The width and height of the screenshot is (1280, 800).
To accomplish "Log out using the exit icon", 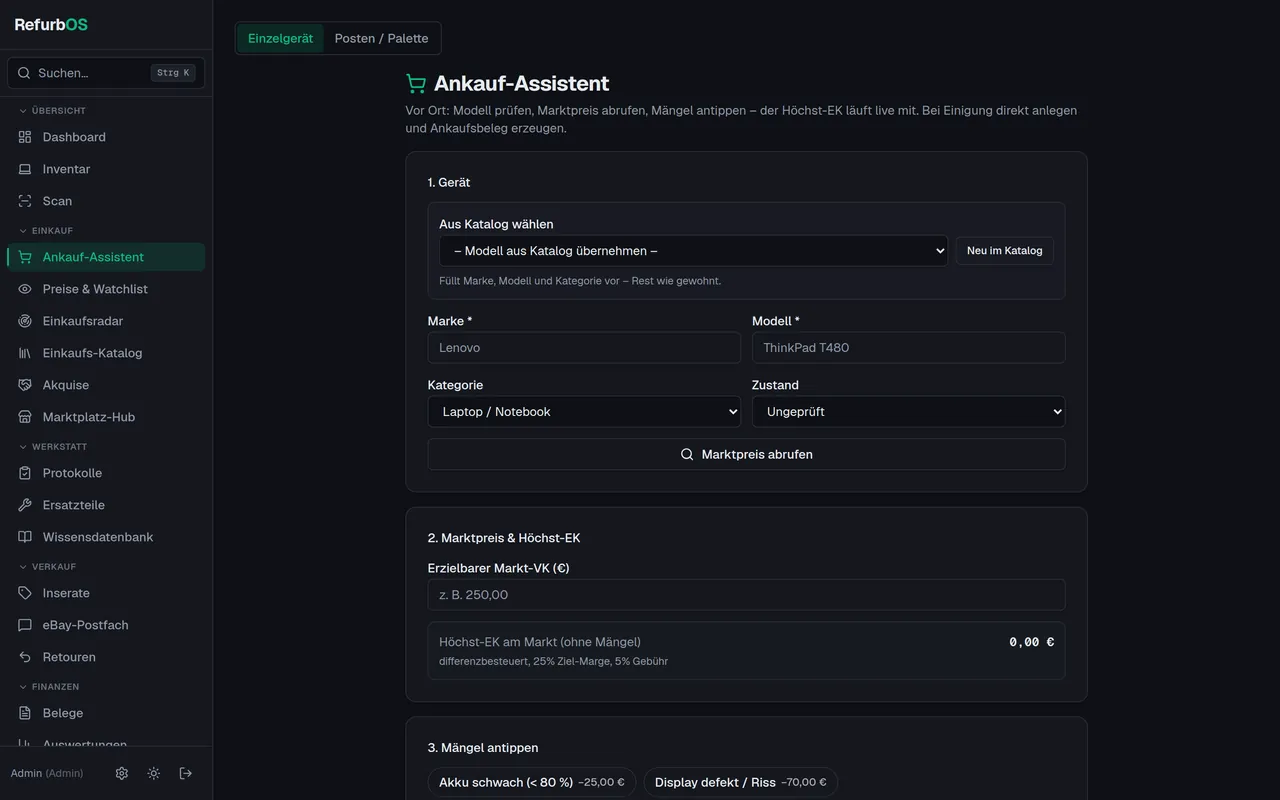I will (x=186, y=773).
